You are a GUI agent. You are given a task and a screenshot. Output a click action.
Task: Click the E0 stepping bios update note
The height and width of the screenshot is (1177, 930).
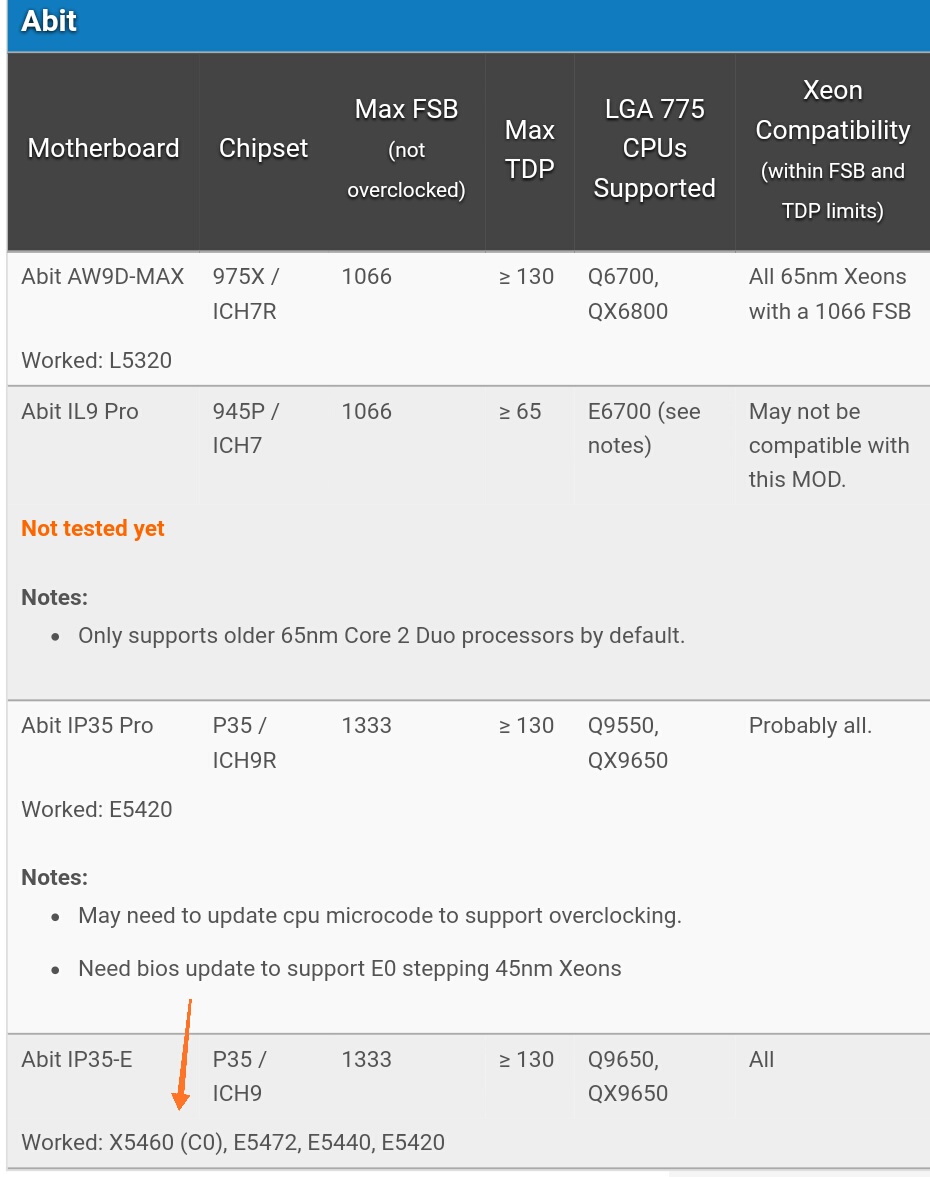(x=350, y=969)
